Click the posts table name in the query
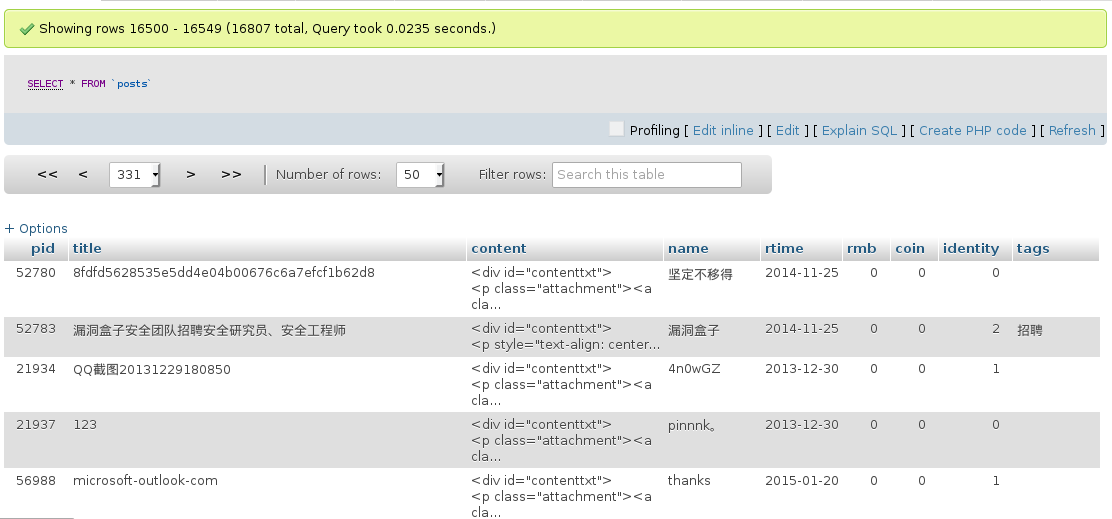Screen dimensions: 1112x519 [x=133, y=84]
